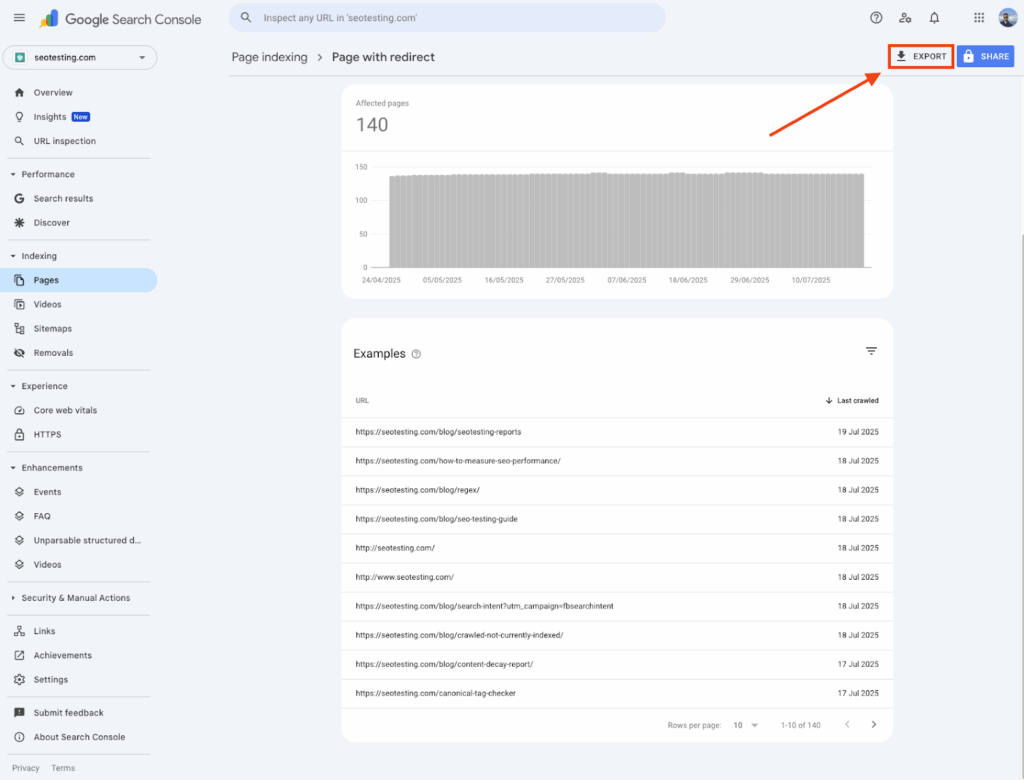This screenshot has width=1024, height=780.
Task: Go to the next page of results
Action: pos(873,724)
